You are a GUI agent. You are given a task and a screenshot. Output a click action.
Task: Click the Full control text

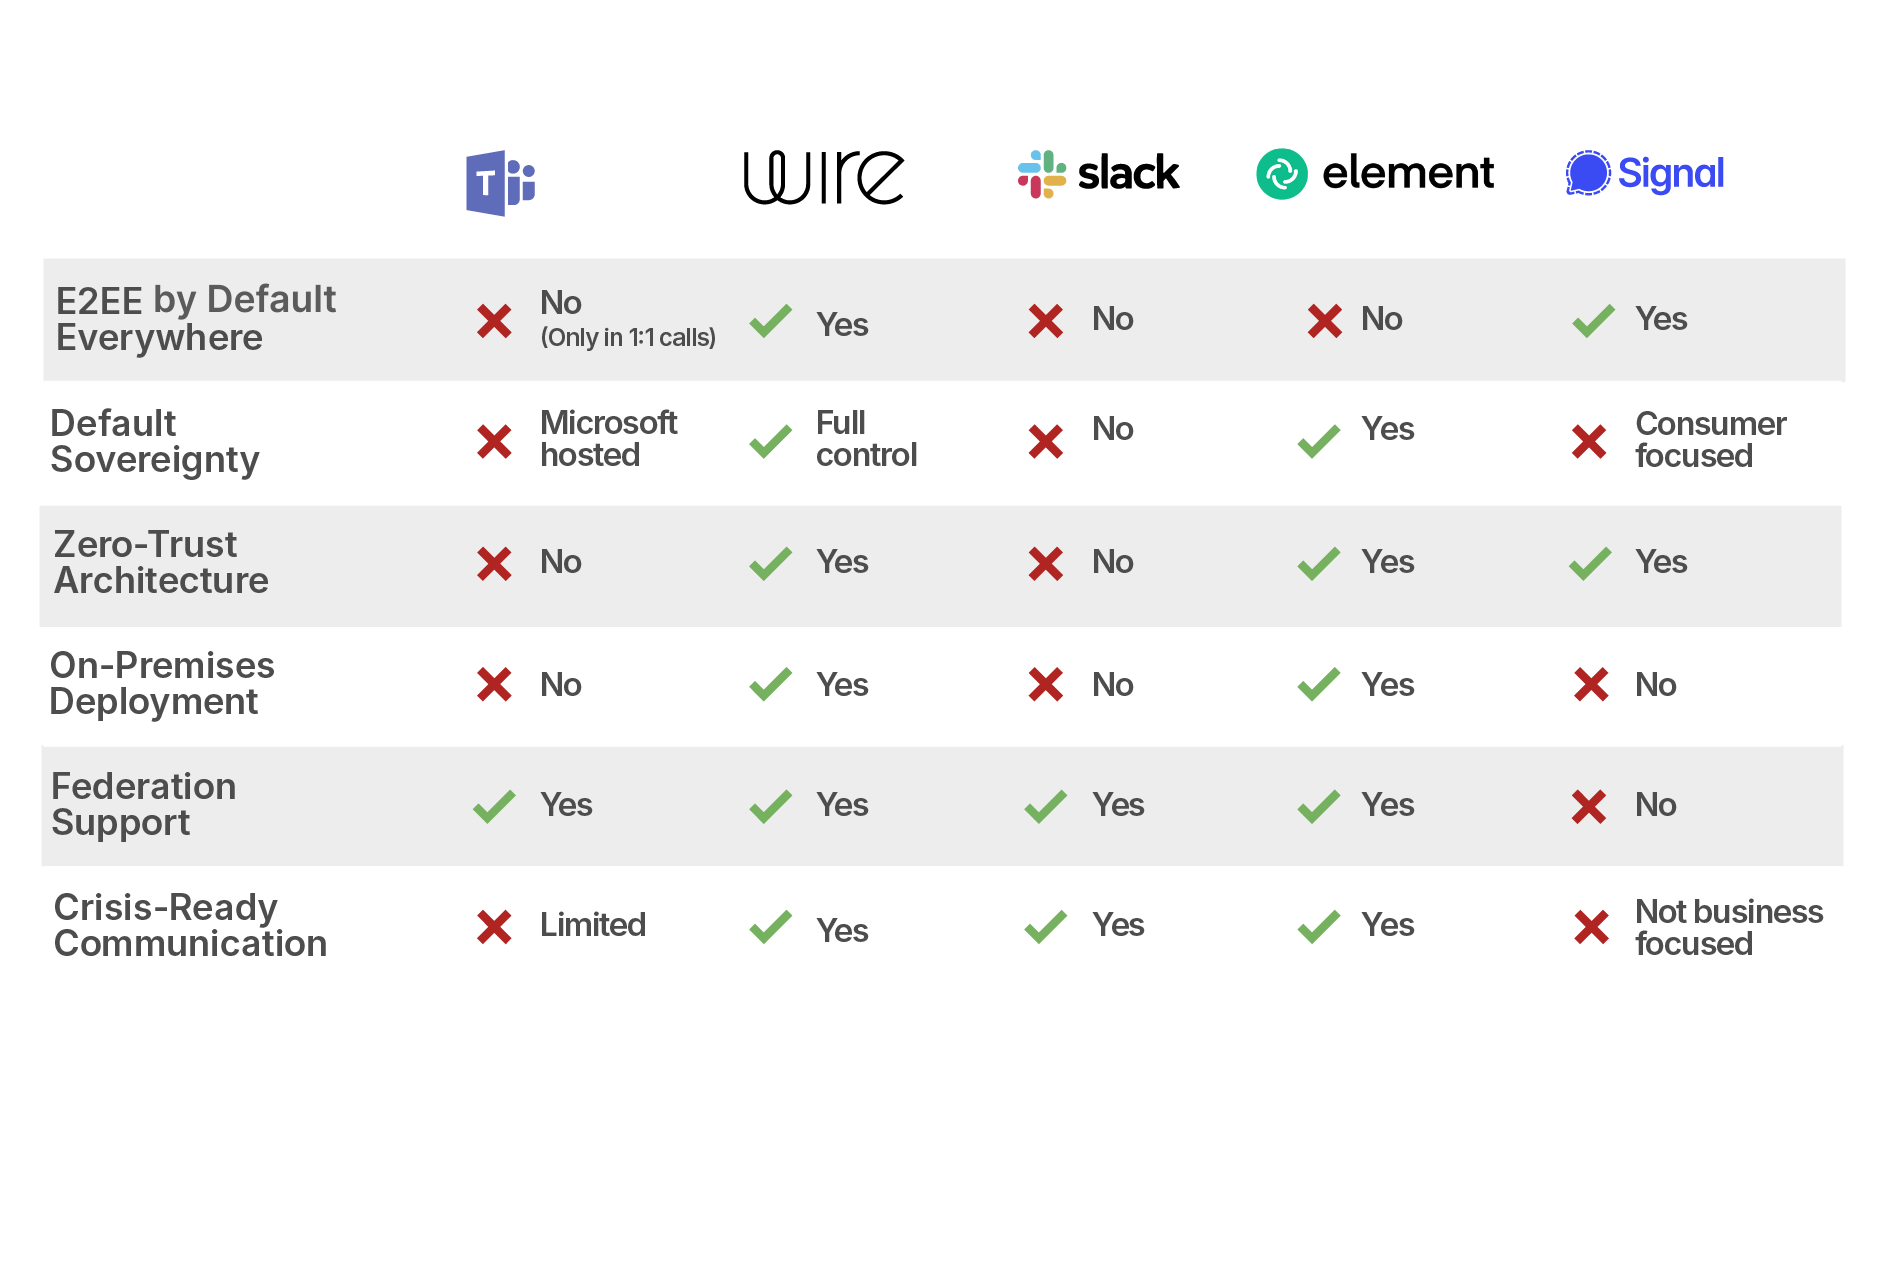[x=866, y=439]
